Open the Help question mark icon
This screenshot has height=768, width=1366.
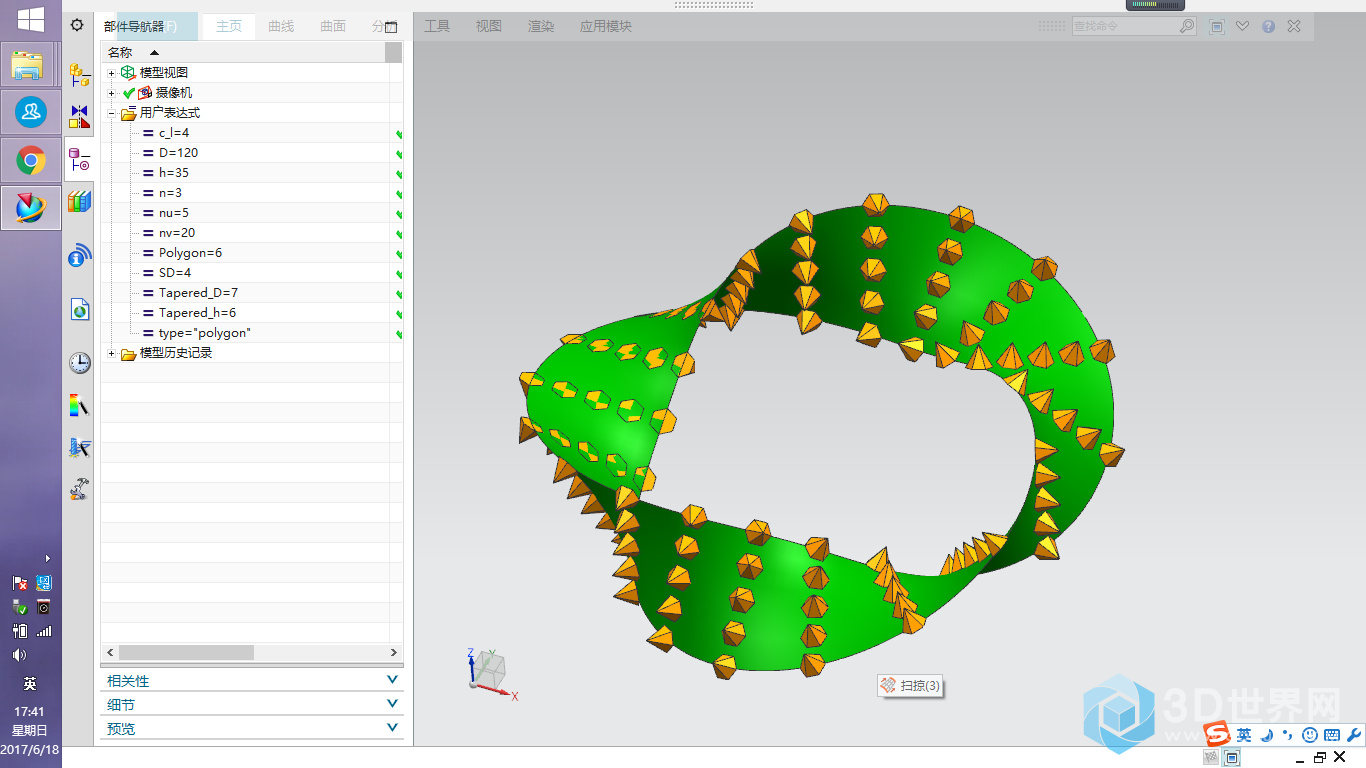pyautogui.click(x=1268, y=27)
